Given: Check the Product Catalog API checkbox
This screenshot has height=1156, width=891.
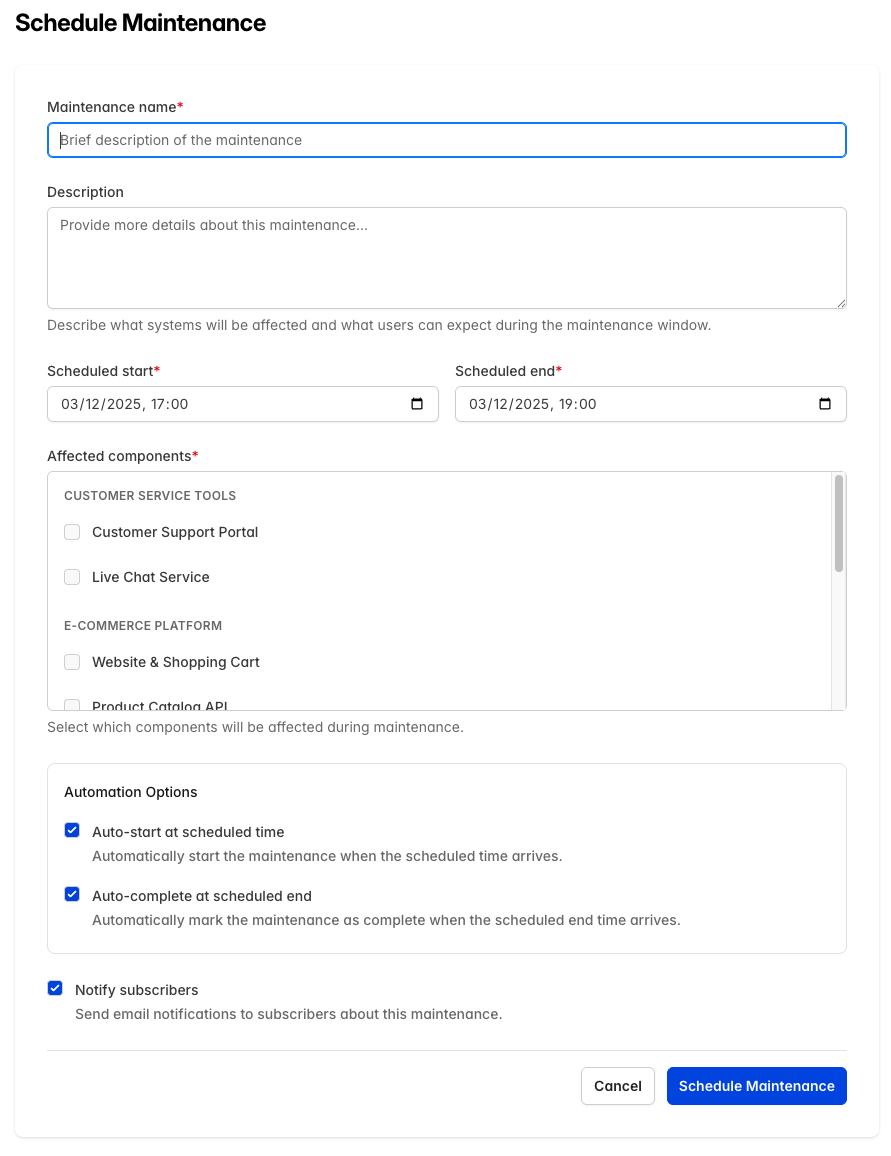Looking at the screenshot, I should pyautogui.click(x=72, y=705).
